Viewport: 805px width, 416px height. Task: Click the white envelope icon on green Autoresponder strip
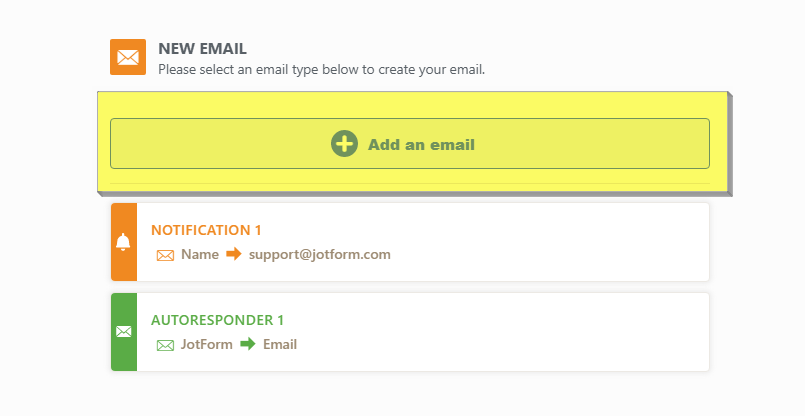[123, 332]
